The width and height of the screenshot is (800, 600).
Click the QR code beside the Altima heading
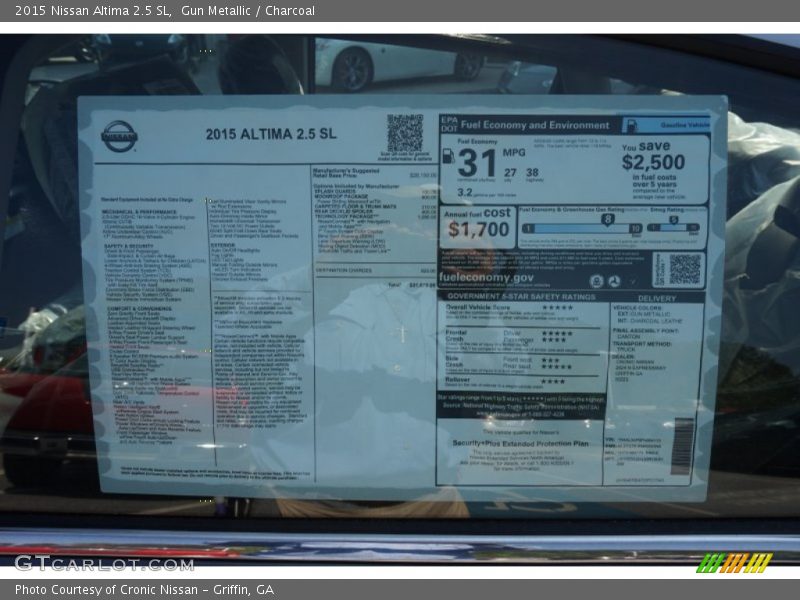click(x=405, y=133)
